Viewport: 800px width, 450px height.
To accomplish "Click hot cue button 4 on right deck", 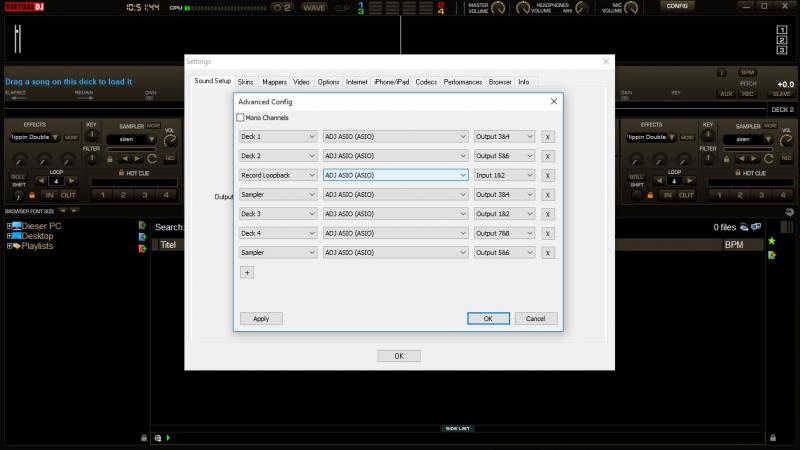I will pyautogui.click(x=783, y=195).
